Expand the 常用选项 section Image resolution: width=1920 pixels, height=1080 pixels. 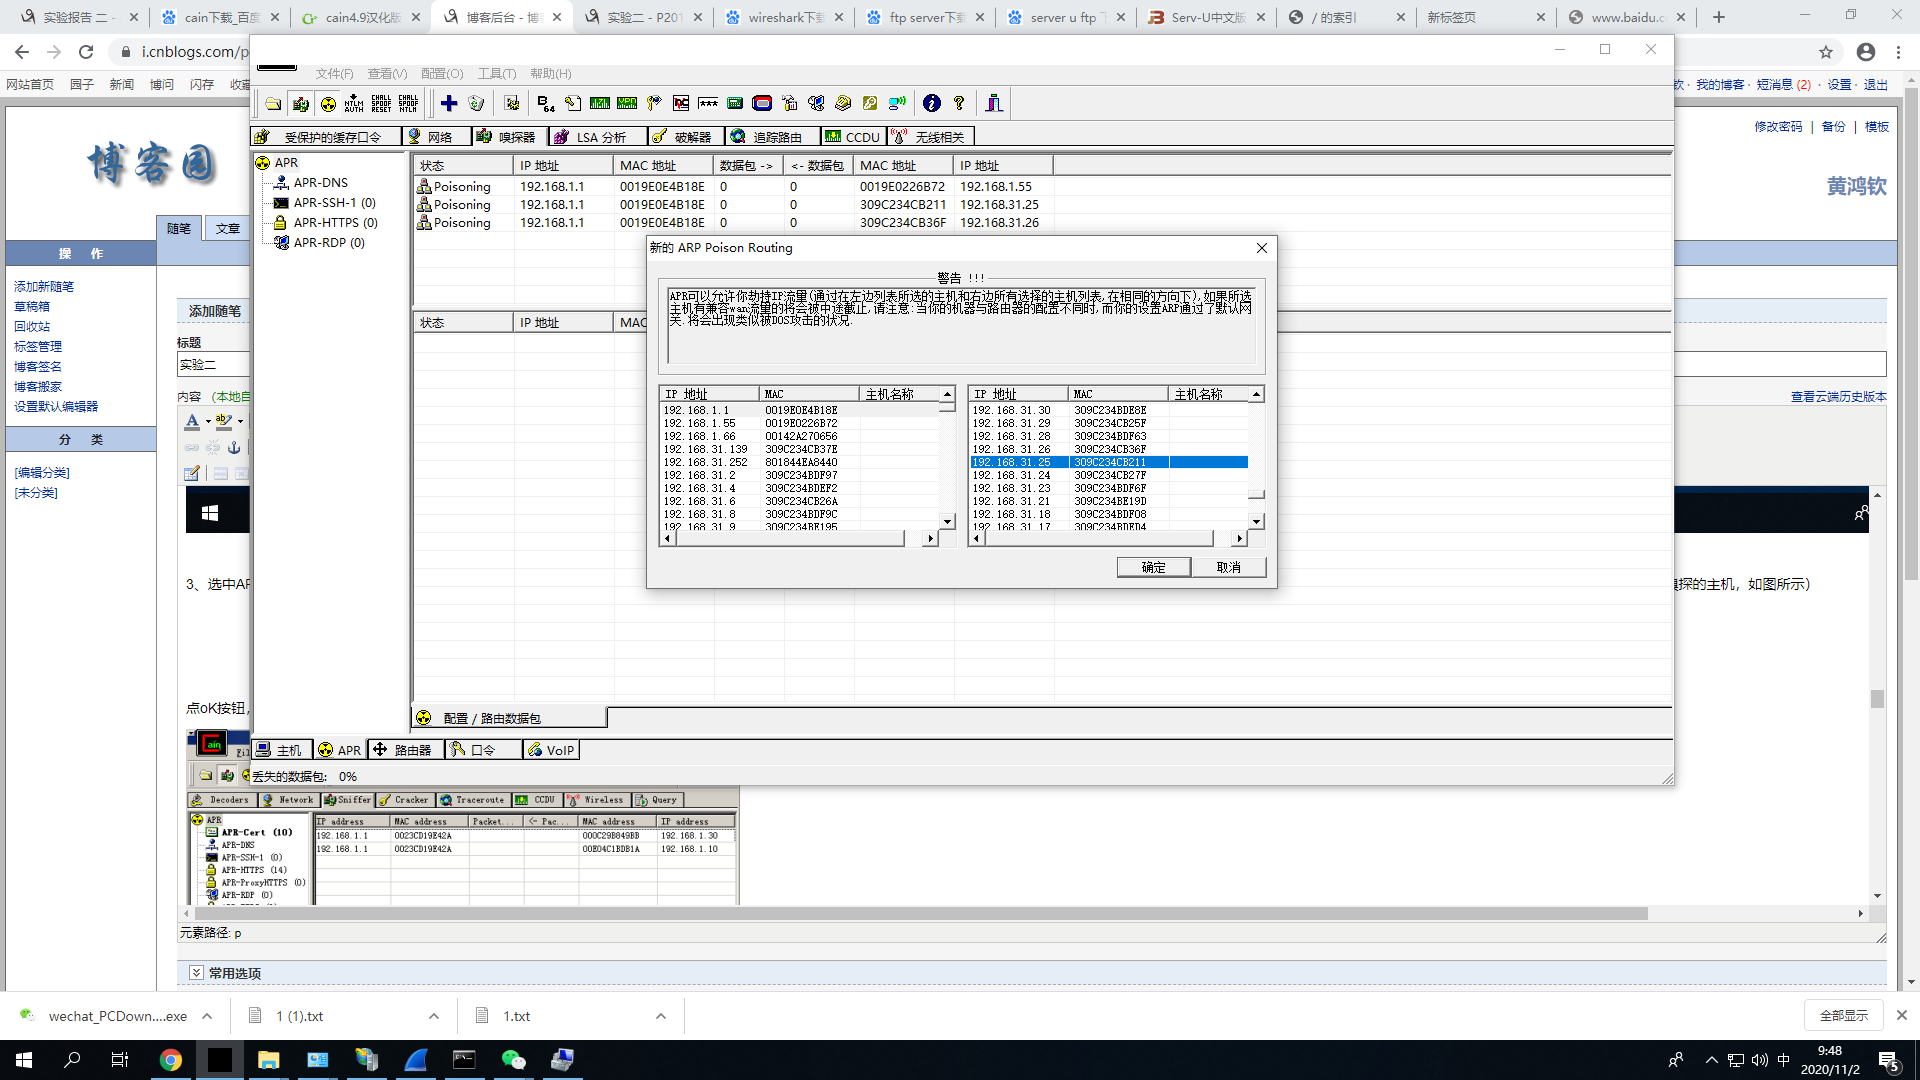[x=197, y=973]
